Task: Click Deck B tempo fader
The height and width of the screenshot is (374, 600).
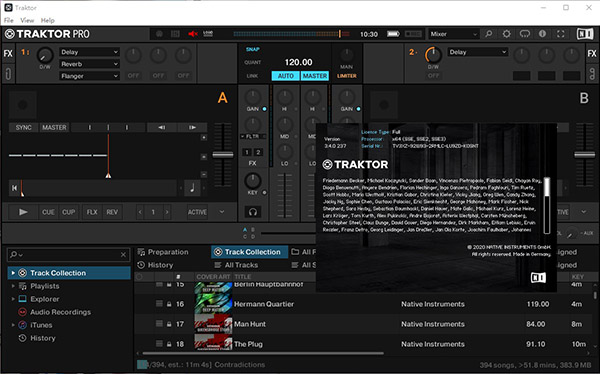Action: pyautogui.click(x=584, y=155)
